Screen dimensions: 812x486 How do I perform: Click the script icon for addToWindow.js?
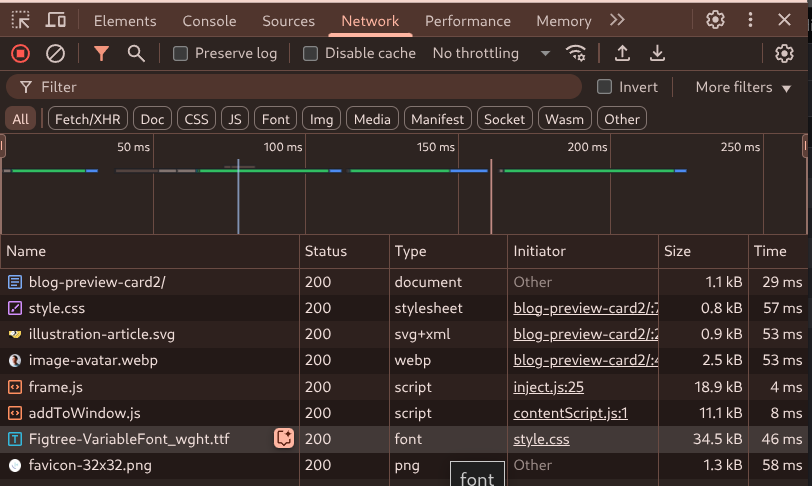coord(15,413)
